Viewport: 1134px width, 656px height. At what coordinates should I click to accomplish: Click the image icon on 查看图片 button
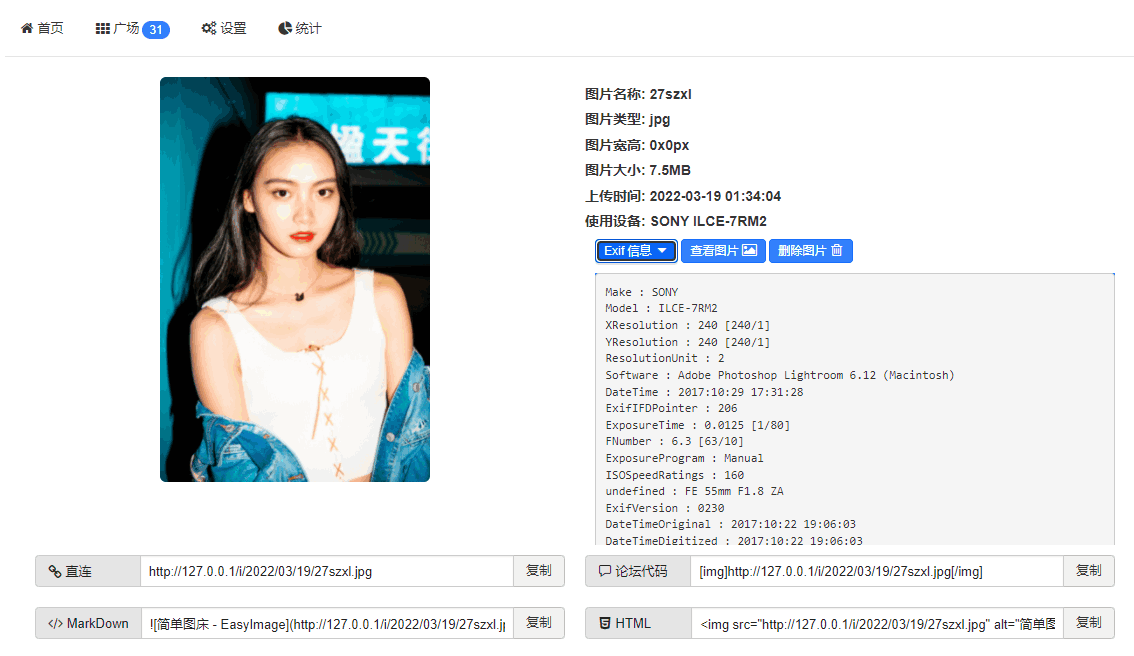tap(749, 251)
